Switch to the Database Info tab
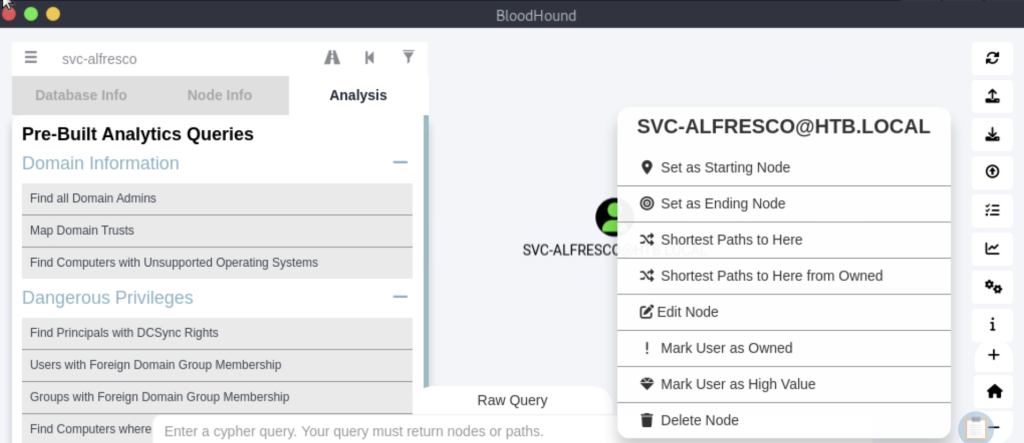 [x=81, y=95]
